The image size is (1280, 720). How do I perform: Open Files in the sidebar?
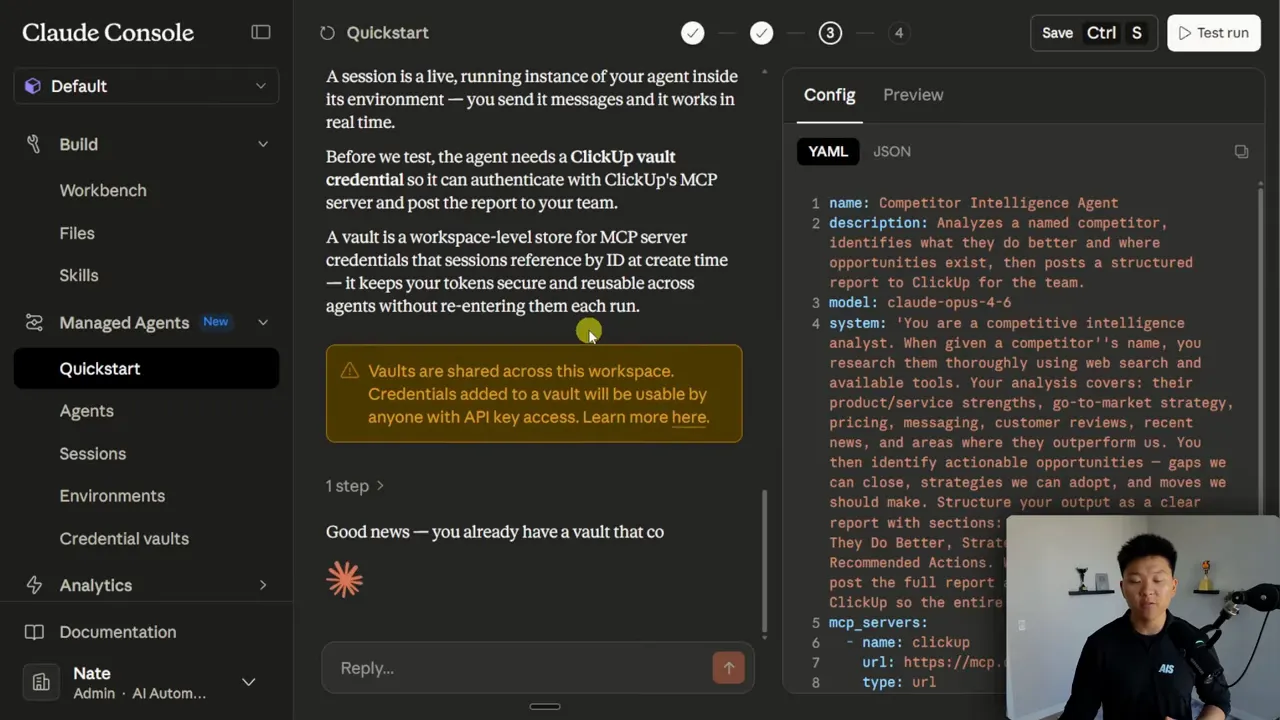pyautogui.click(x=77, y=233)
